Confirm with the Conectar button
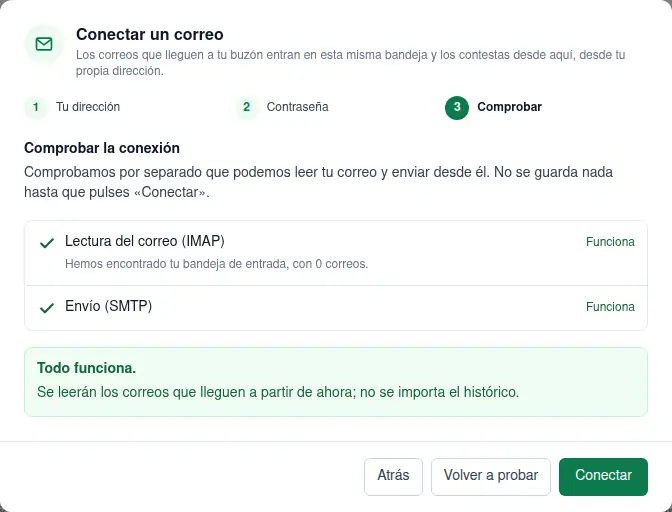 [603, 476]
